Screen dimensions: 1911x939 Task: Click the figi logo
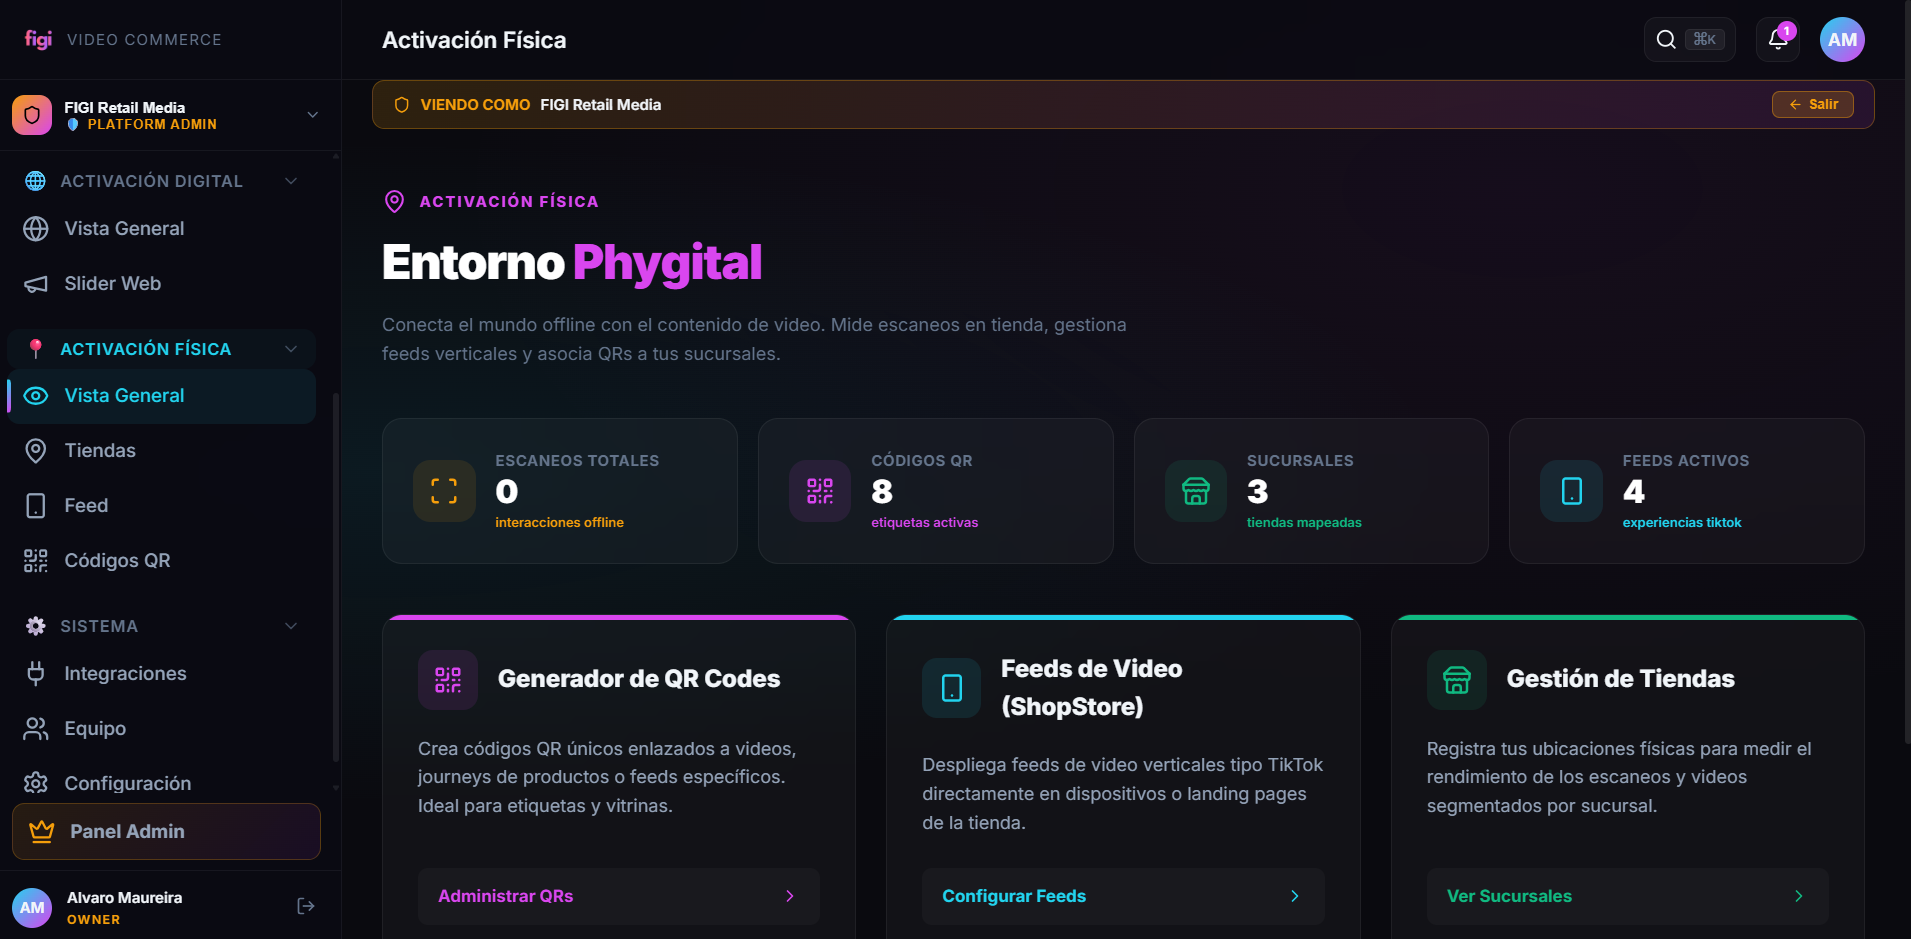[38, 39]
